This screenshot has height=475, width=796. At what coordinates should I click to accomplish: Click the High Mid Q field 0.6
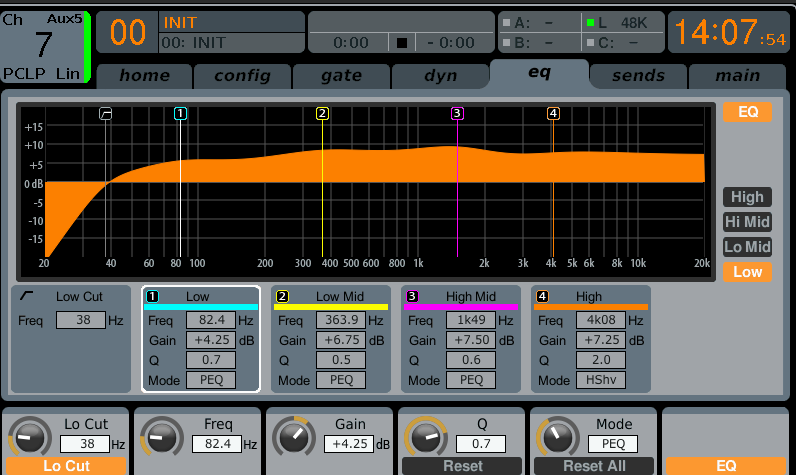471,360
